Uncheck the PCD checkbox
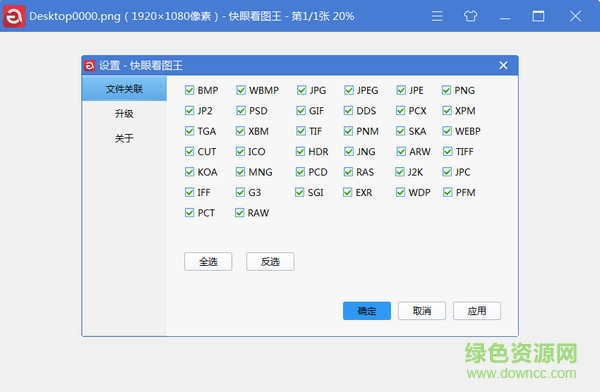 point(300,172)
